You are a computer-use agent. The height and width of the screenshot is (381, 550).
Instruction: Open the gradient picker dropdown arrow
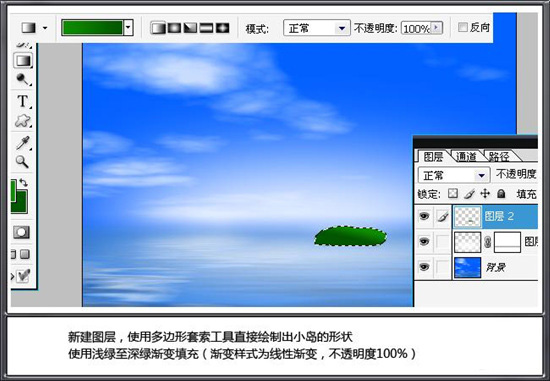[128, 27]
